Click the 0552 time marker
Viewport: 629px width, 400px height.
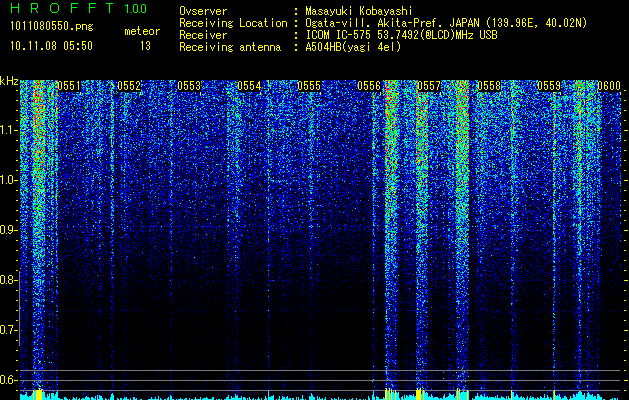(129, 86)
